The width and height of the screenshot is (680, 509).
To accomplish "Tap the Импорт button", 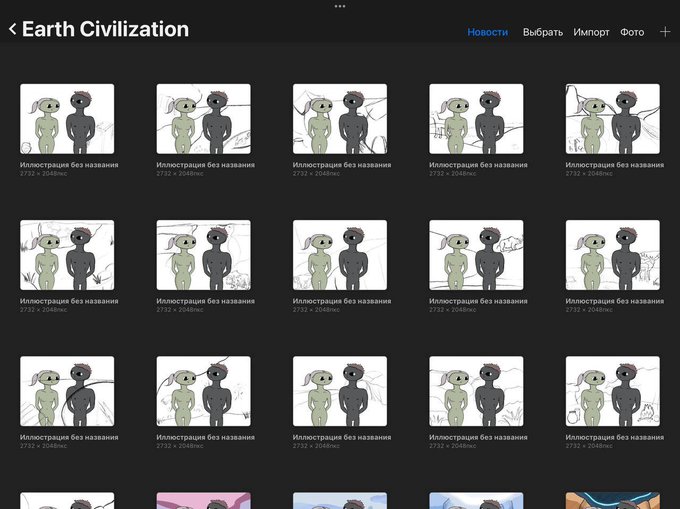I will pyautogui.click(x=591, y=32).
